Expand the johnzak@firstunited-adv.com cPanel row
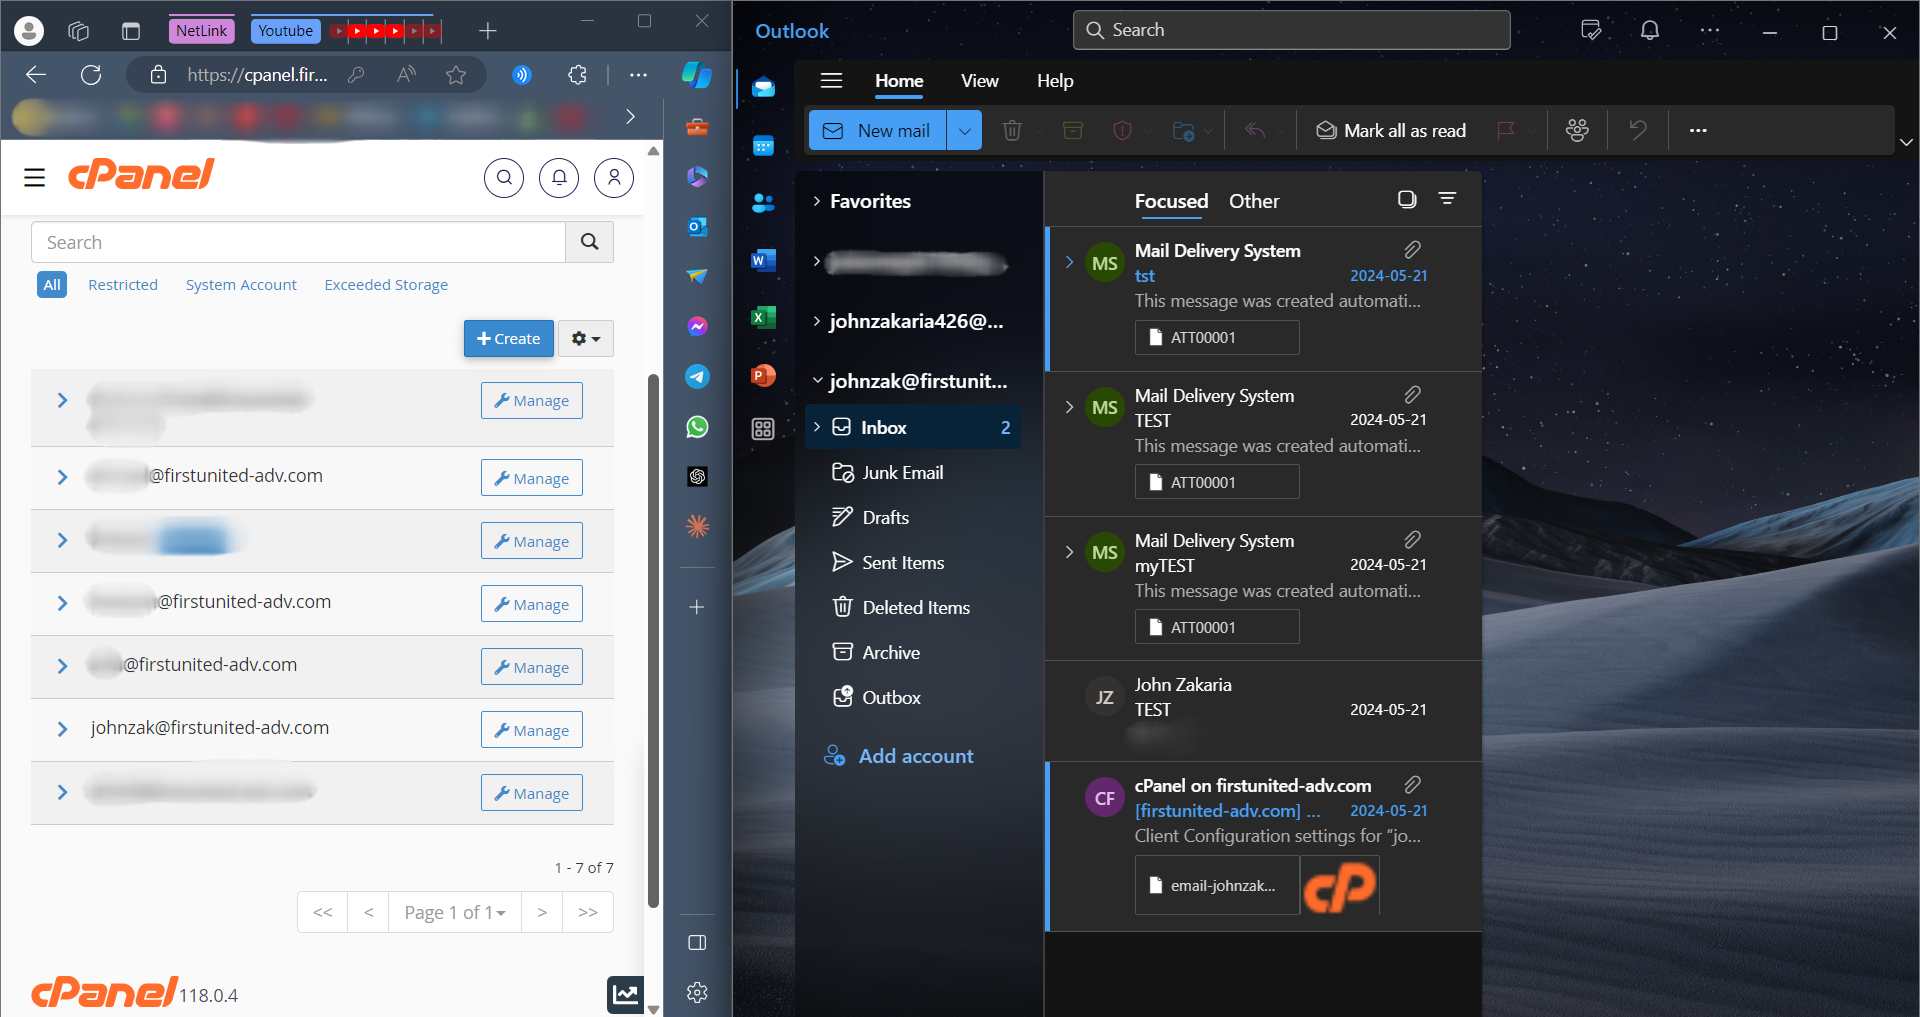1920x1017 pixels. tap(62, 729)
